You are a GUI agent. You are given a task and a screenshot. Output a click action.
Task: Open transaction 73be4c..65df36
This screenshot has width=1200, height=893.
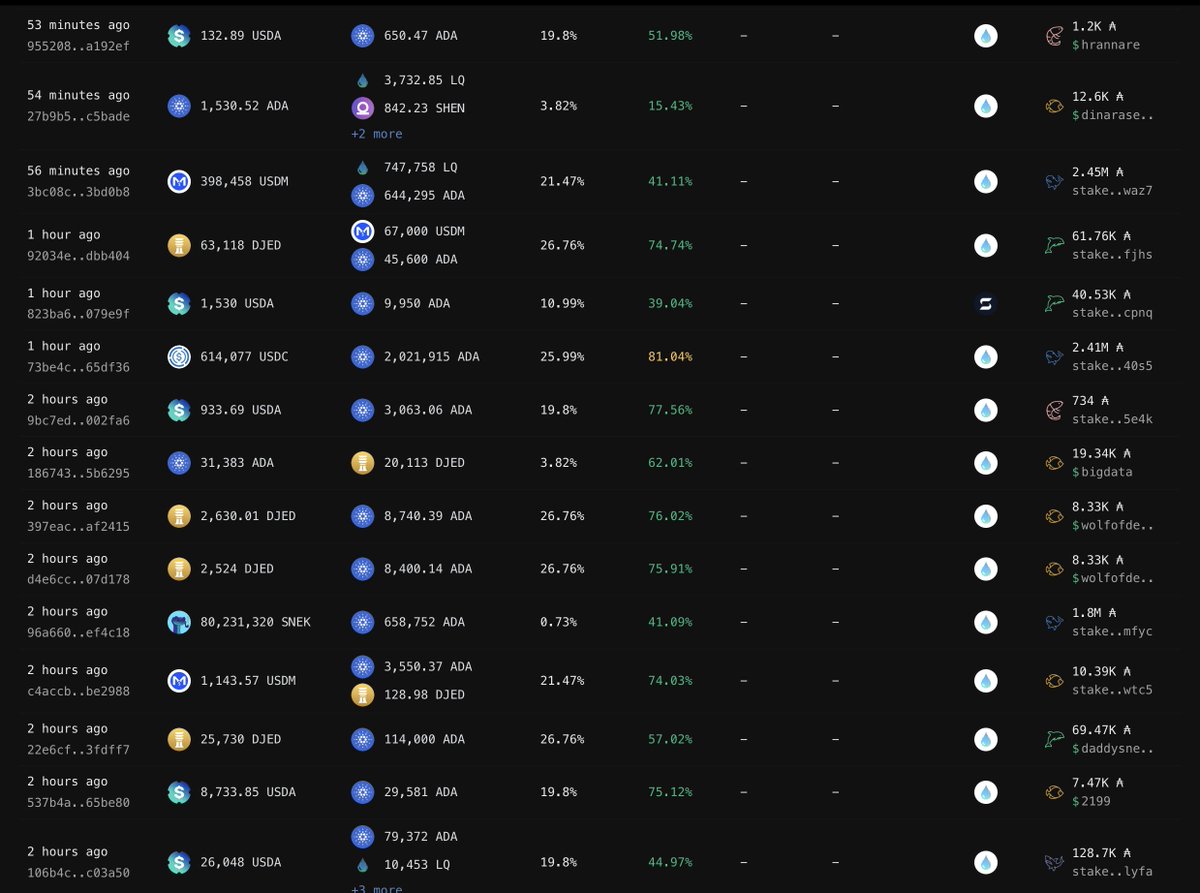point(78,368)
